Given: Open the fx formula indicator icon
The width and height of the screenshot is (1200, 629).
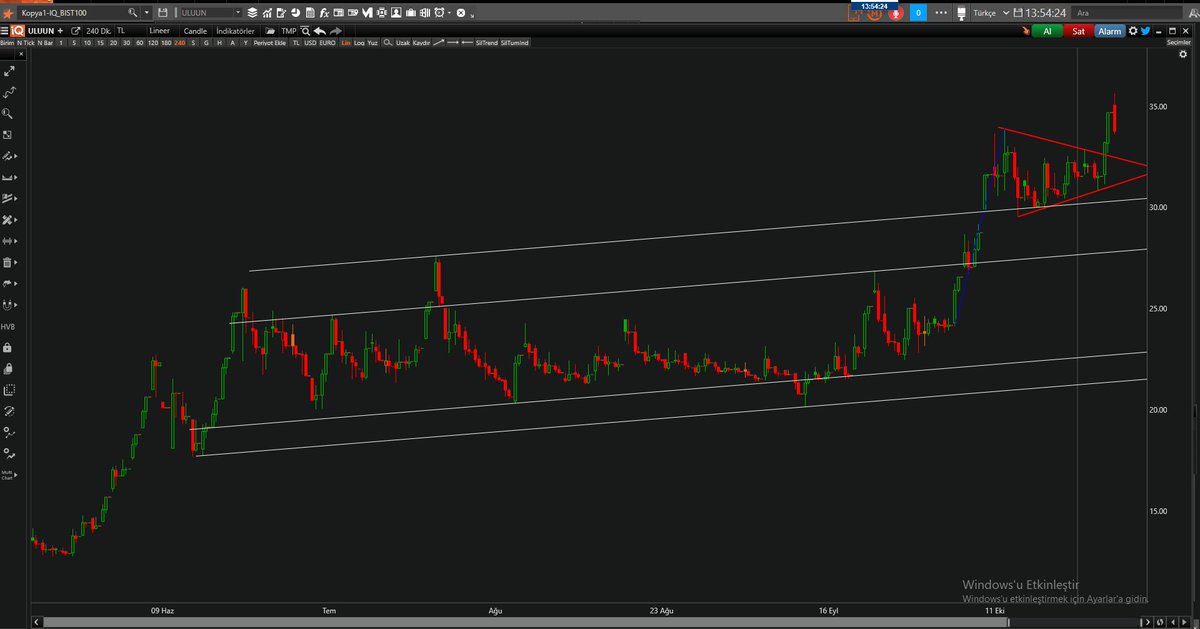Looking at the screenshot, I should tap(325, 13).
